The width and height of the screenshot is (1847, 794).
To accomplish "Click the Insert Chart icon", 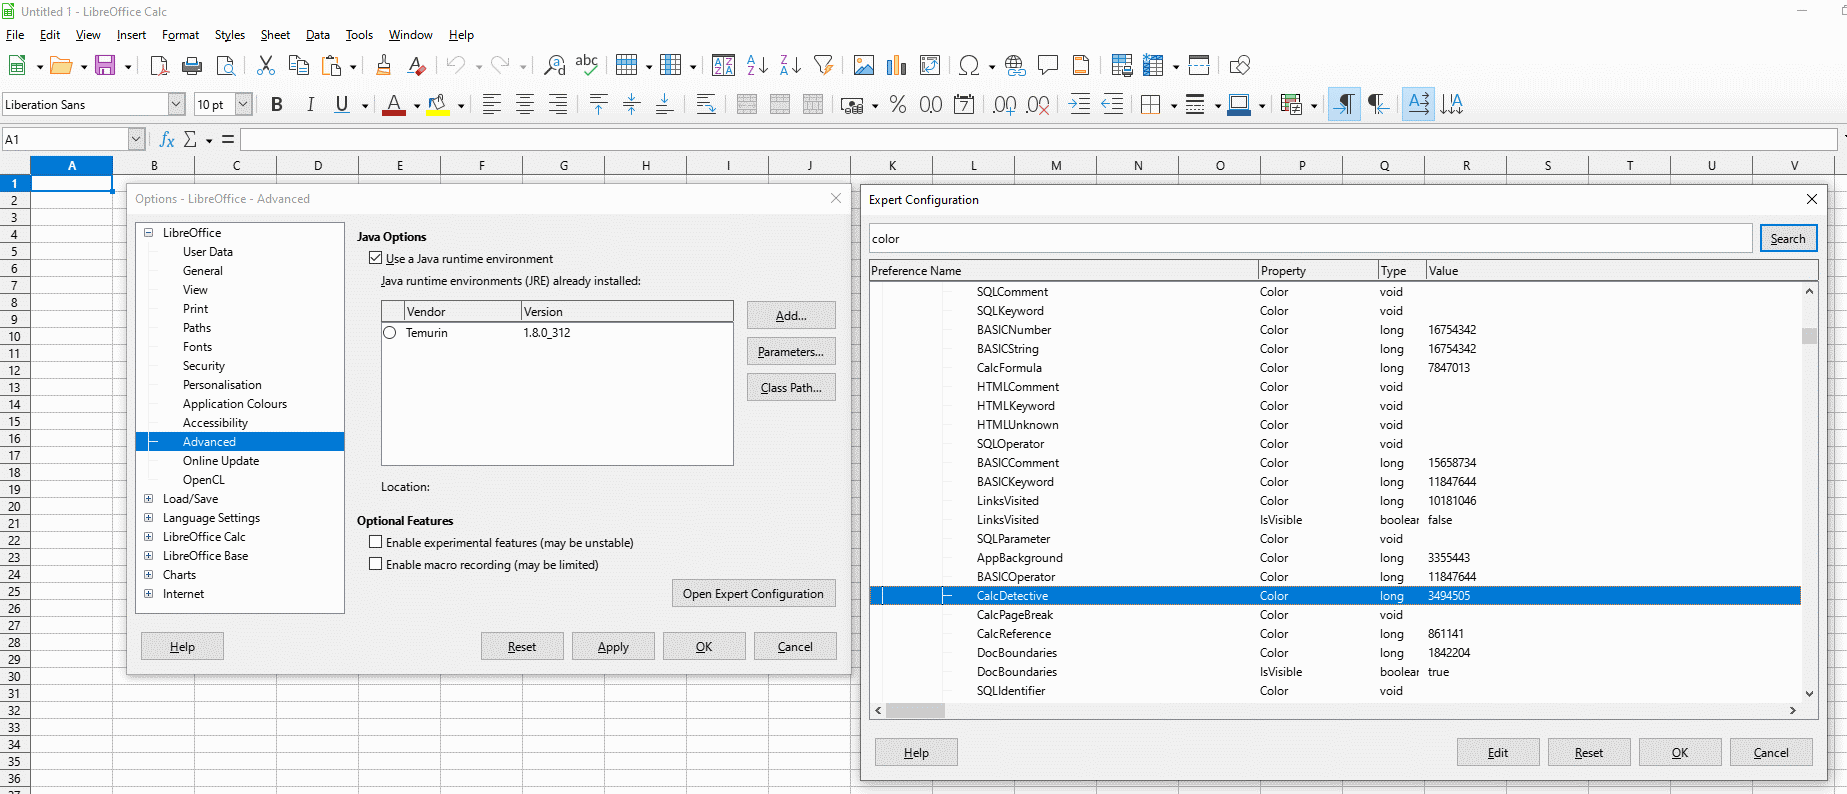I will coord(897,66).
